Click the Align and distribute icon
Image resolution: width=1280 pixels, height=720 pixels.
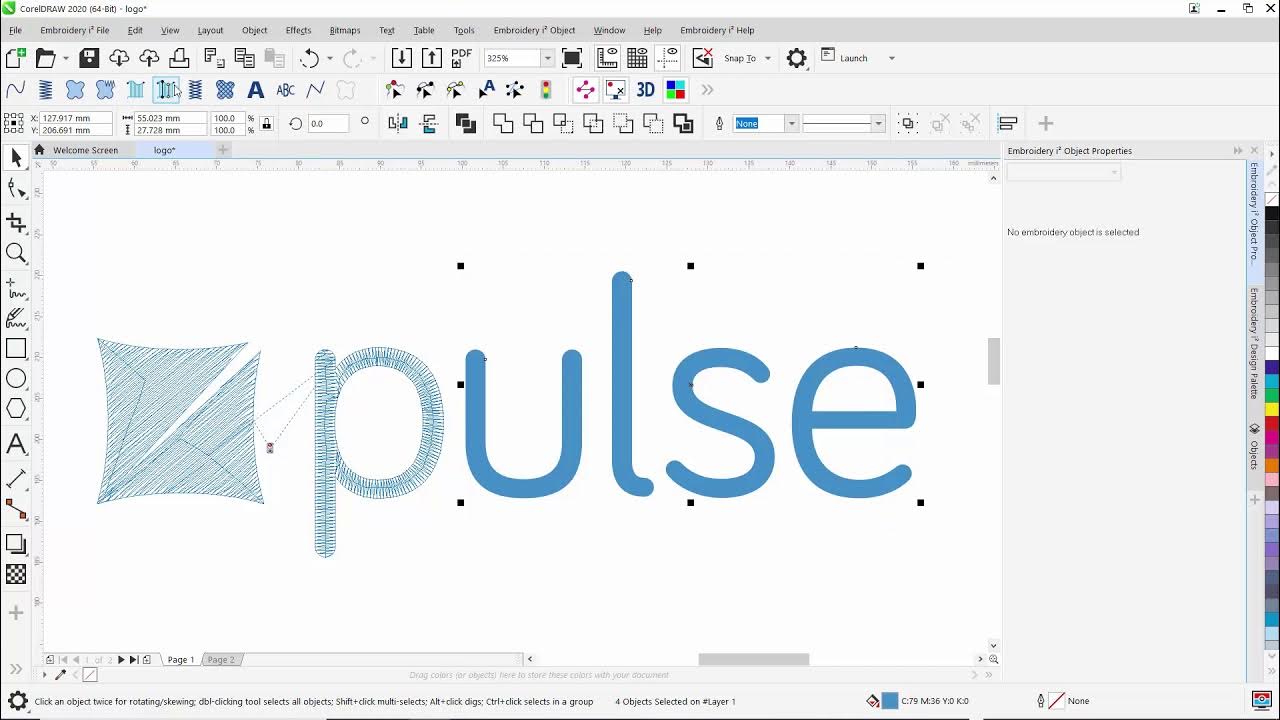1008,123
